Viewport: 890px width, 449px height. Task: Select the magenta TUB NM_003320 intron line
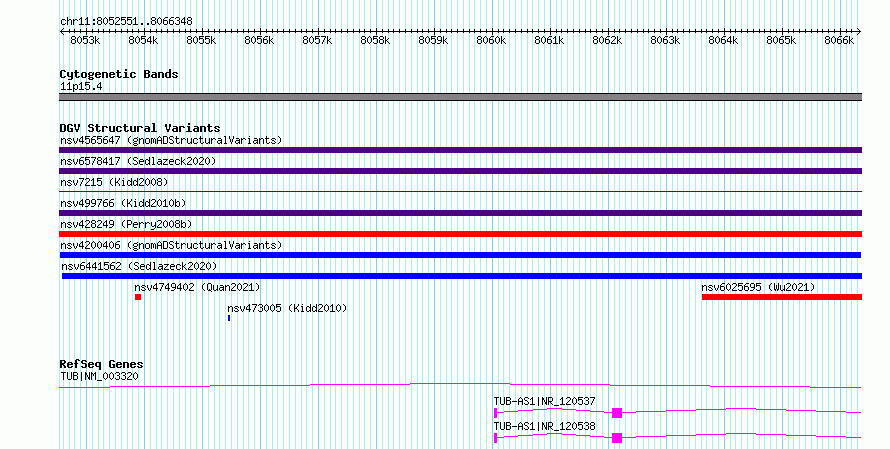click(x=460, y=386)
